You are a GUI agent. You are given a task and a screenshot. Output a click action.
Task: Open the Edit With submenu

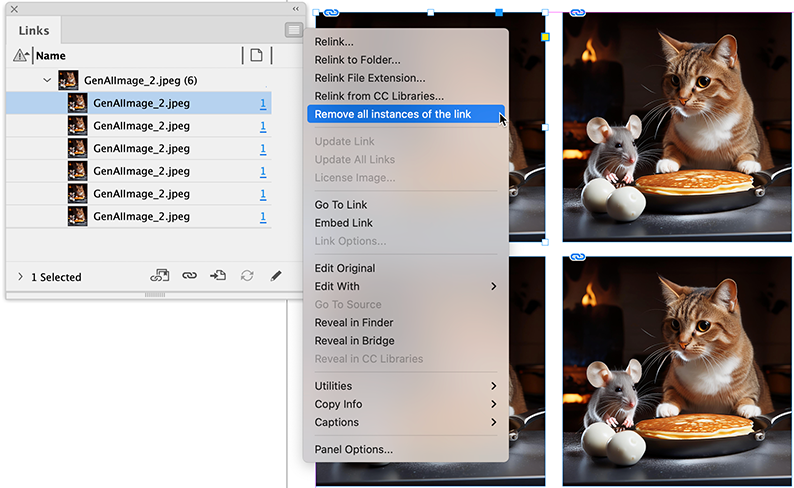(406, 286)
